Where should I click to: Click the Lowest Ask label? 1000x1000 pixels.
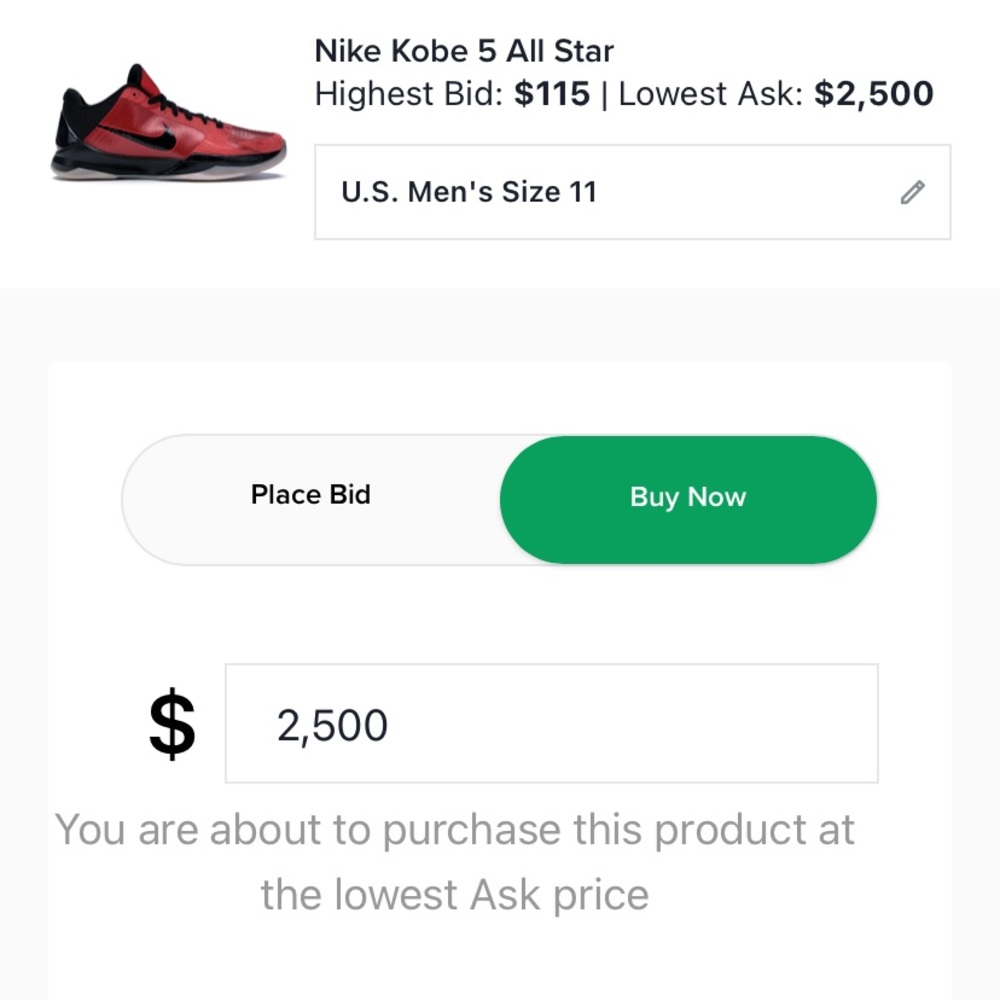tap(711, 95)
